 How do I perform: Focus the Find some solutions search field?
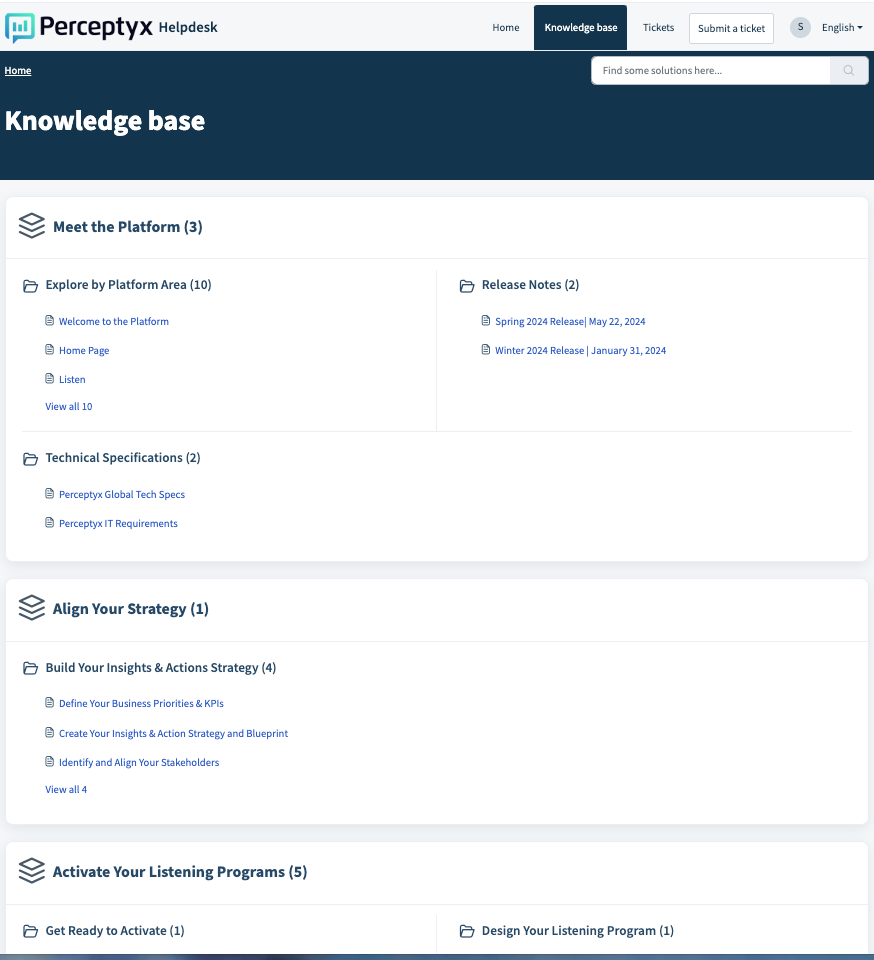pos(711,70)
